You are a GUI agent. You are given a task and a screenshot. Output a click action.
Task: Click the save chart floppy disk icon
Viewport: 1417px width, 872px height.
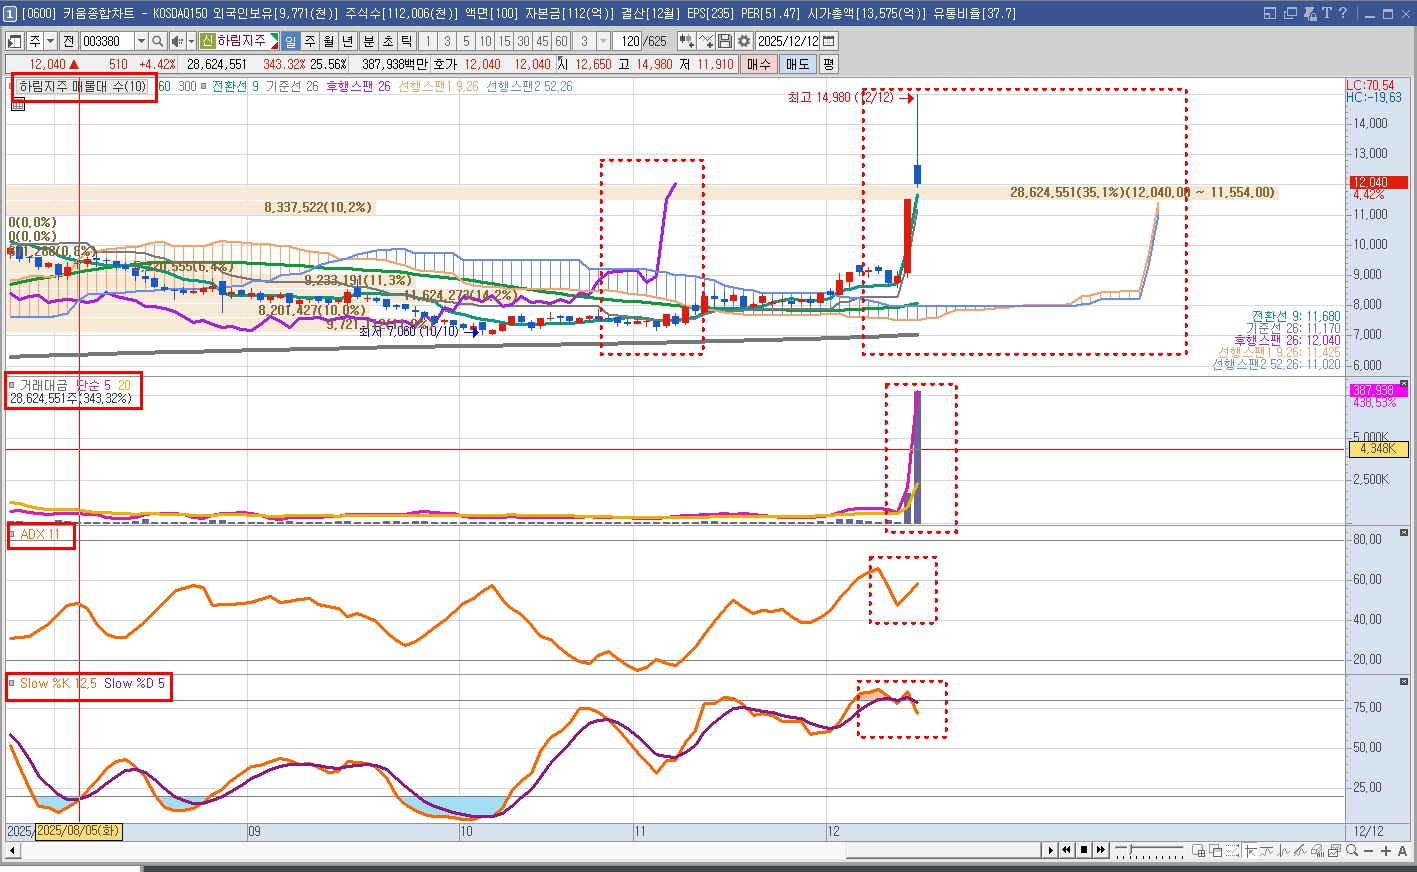pyautogui.click(x=725, y=41)
